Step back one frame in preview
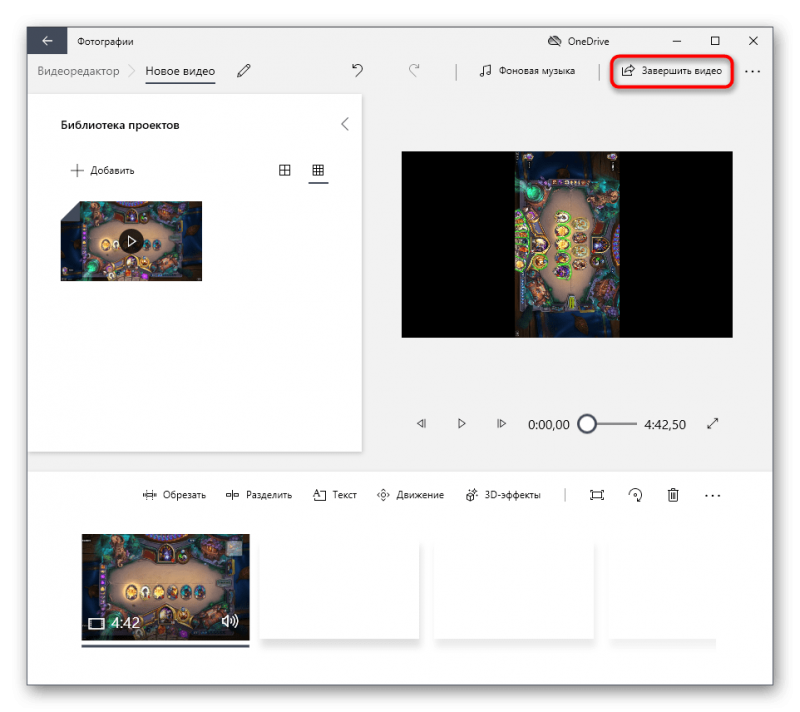This screenshot has height=712, width=800. pyautogui.click(x=421, y=423)
